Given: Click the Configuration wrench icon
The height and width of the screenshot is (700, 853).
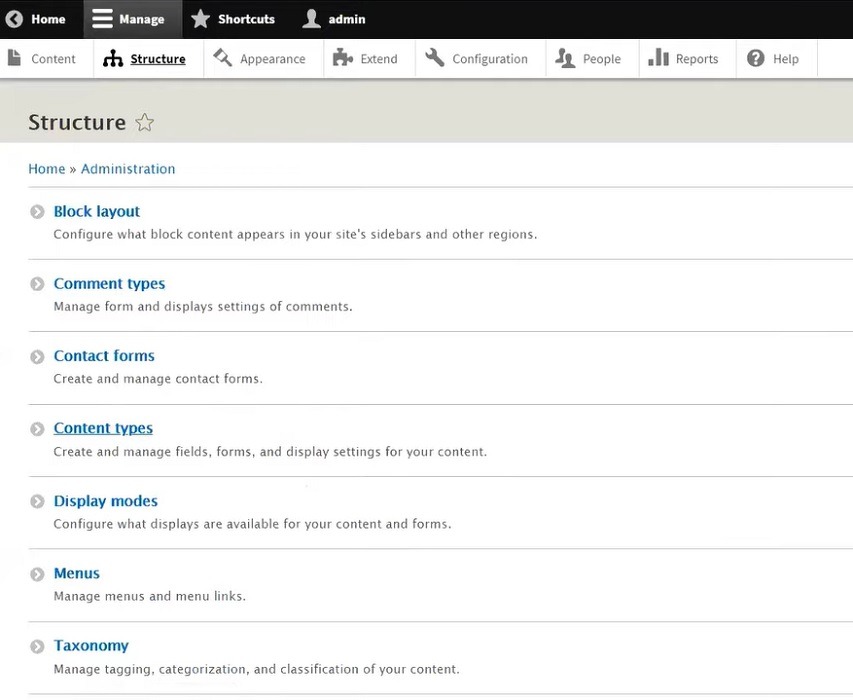Looking at the screenshot, I should click(435, 58).
